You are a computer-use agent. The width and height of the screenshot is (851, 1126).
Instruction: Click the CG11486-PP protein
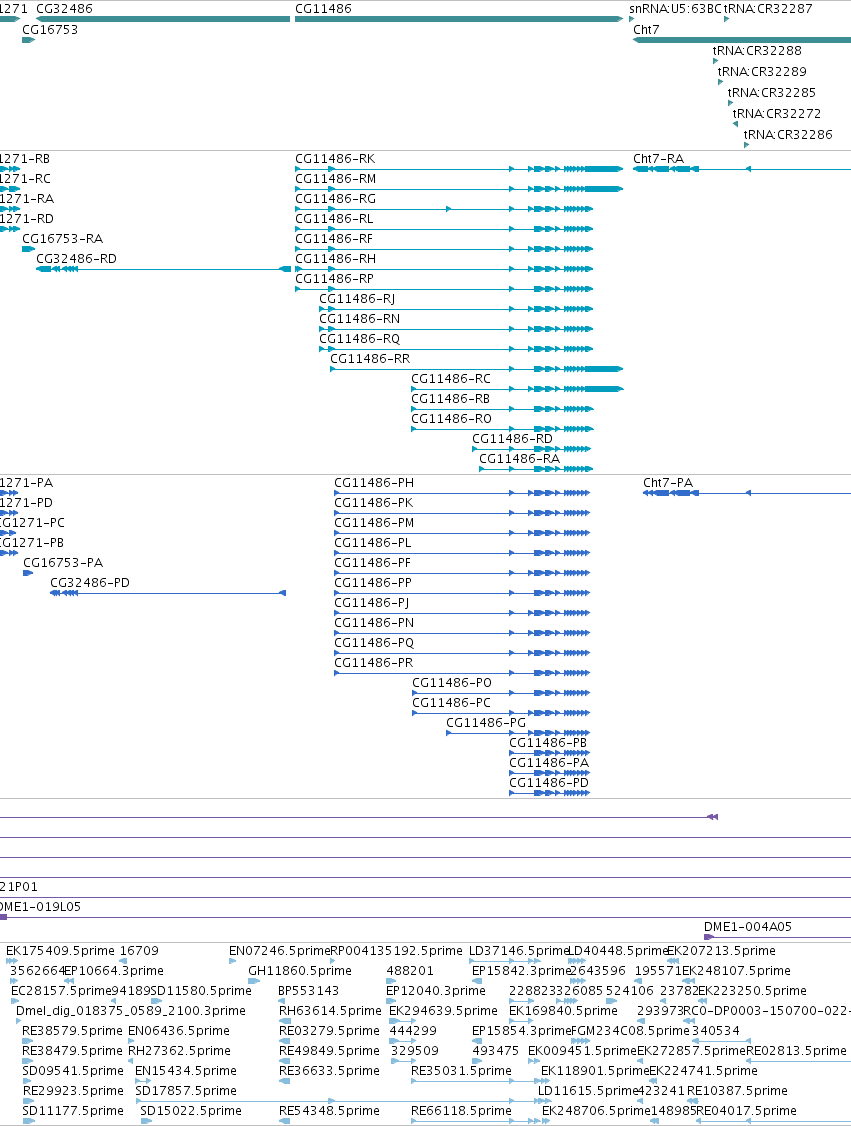tap(462, 593)
